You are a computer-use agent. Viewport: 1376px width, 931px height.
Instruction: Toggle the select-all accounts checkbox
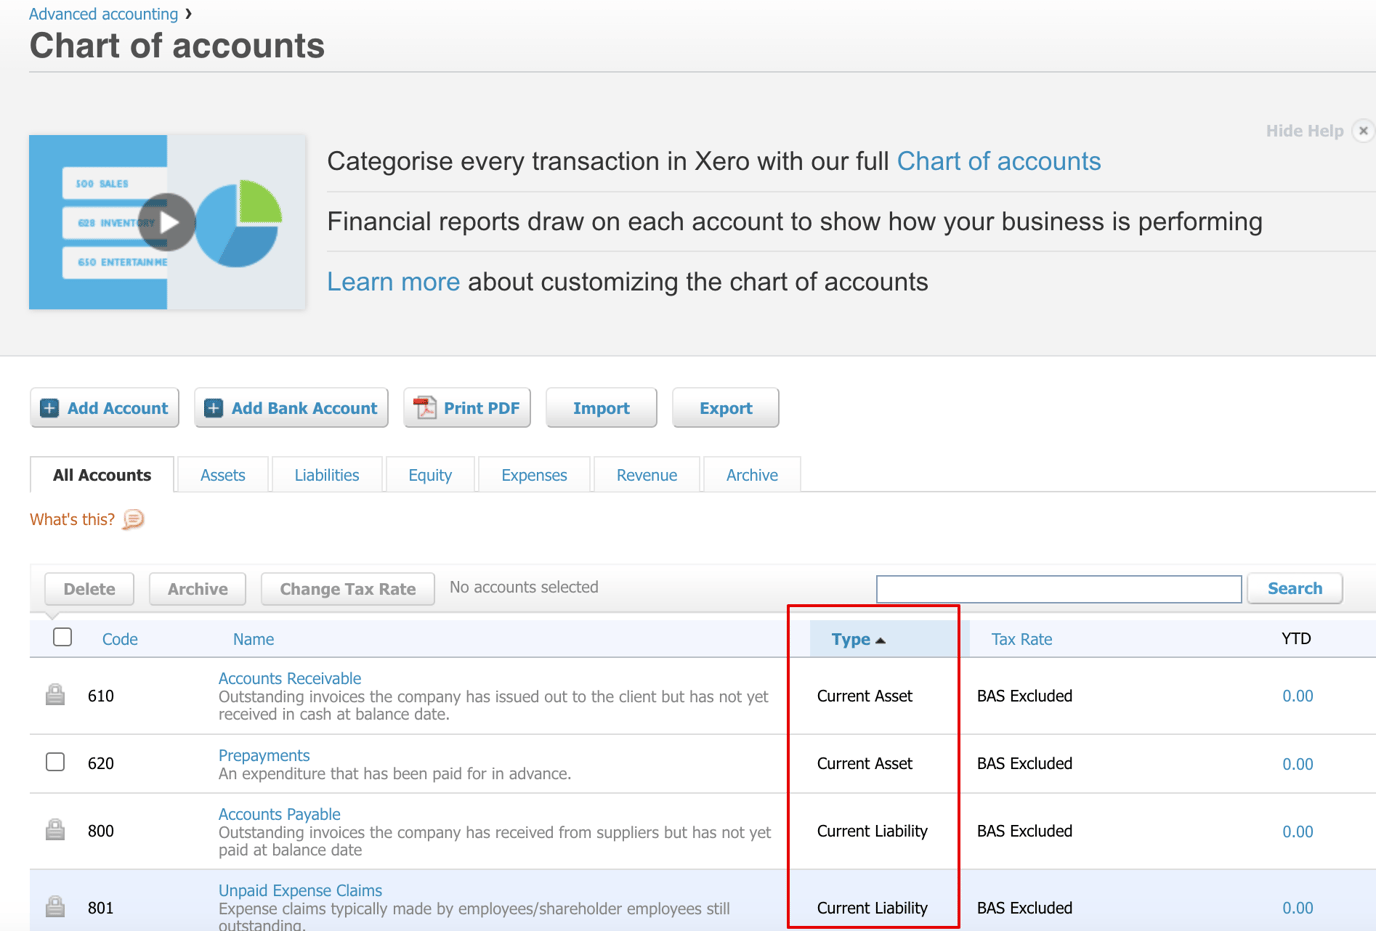(x=62, y=637)
